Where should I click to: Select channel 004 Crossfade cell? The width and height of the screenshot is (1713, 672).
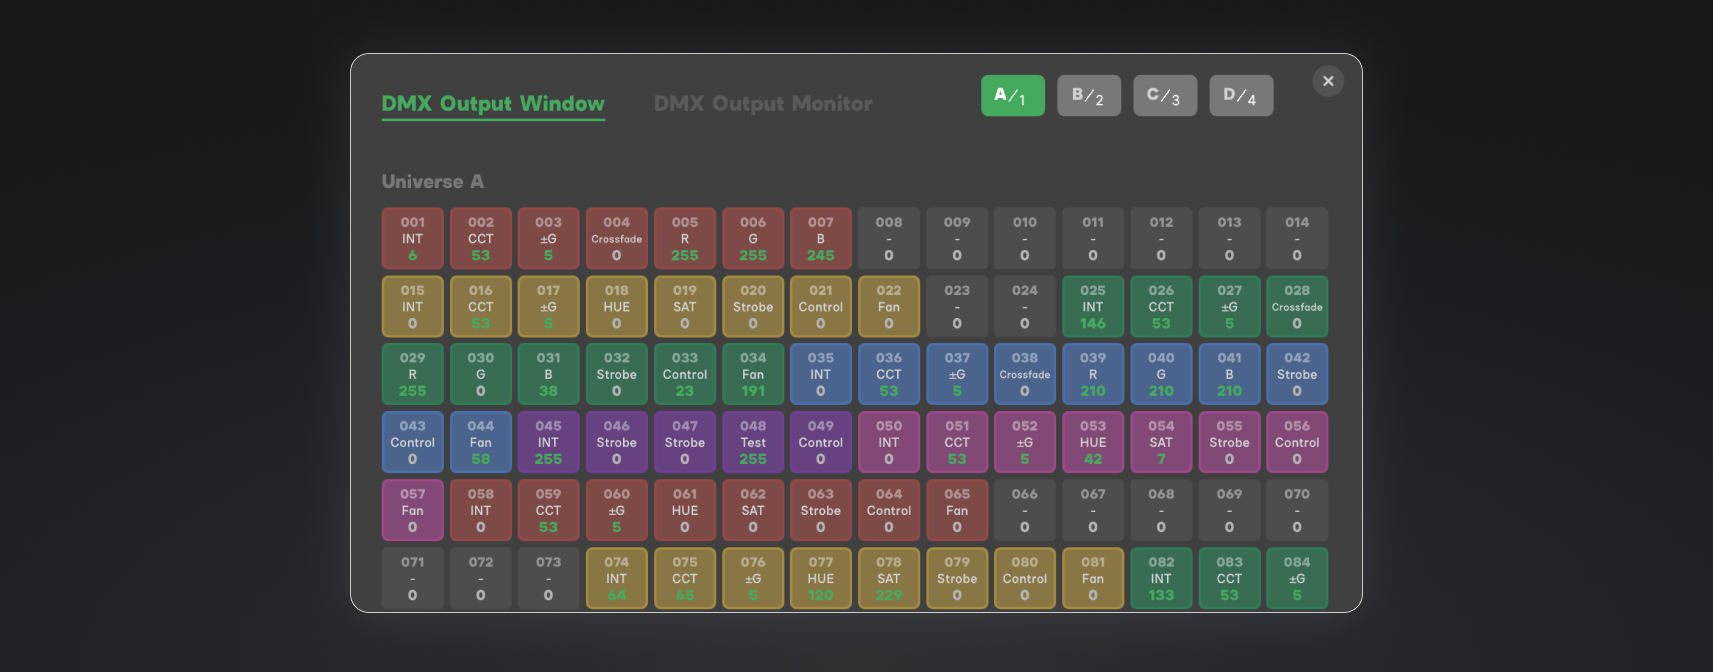click(x=617, y=238)
